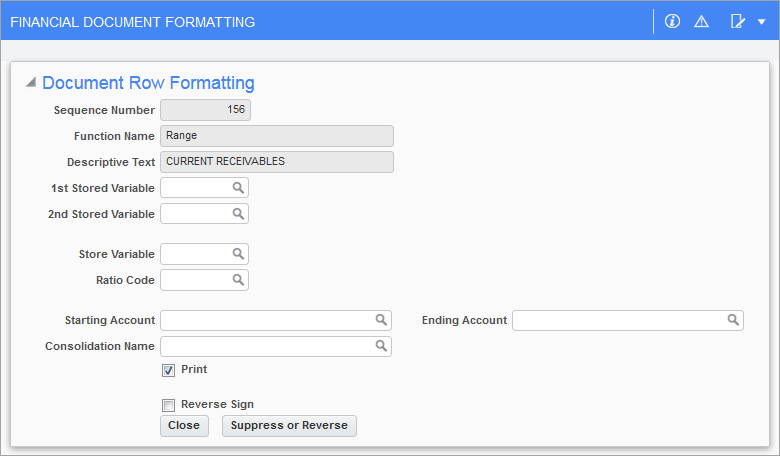Select the Consolidation Name text field

click(x=276, y=346)
